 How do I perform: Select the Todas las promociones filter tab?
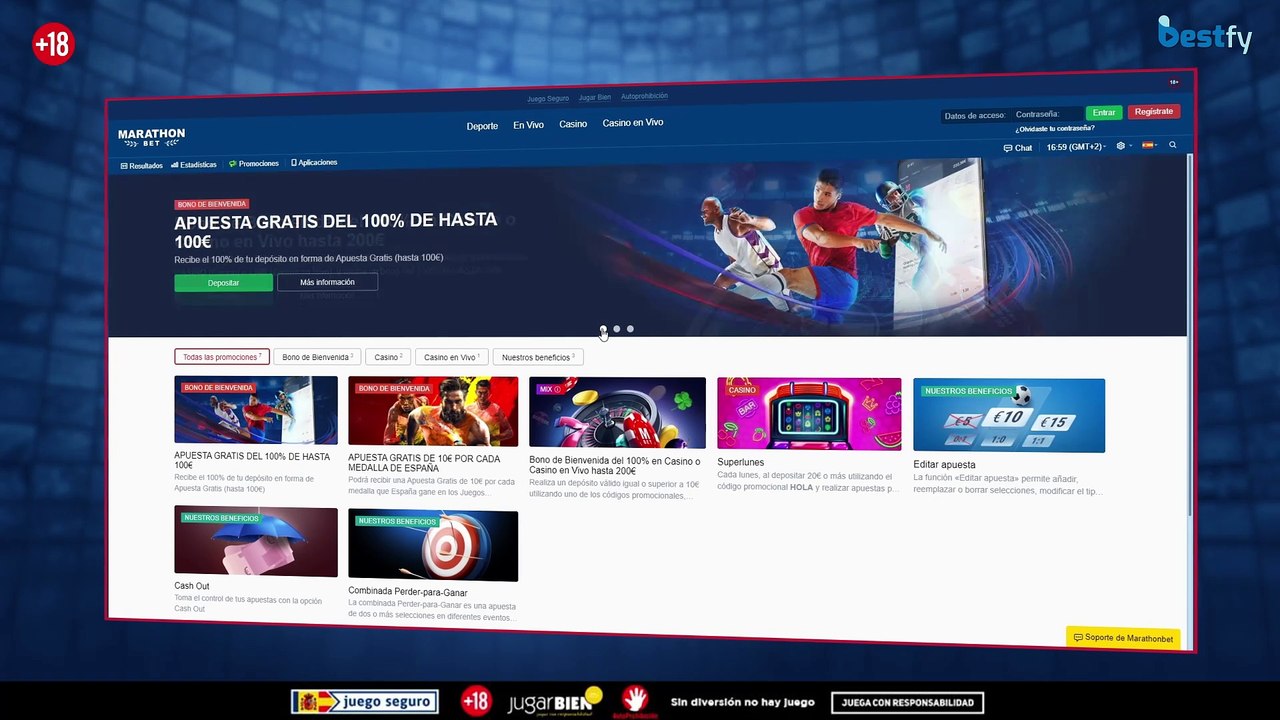[222, 357]
